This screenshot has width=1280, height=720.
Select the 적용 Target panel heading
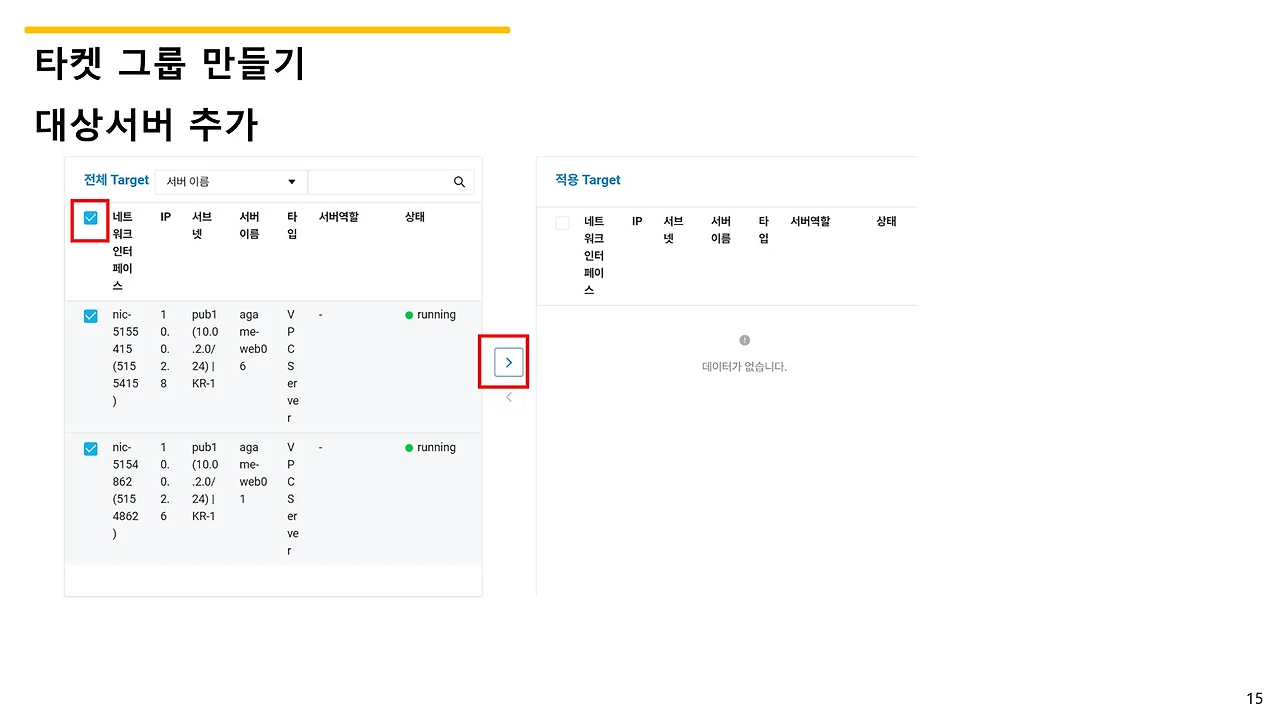pyautogui.click(x=587, y=180)
